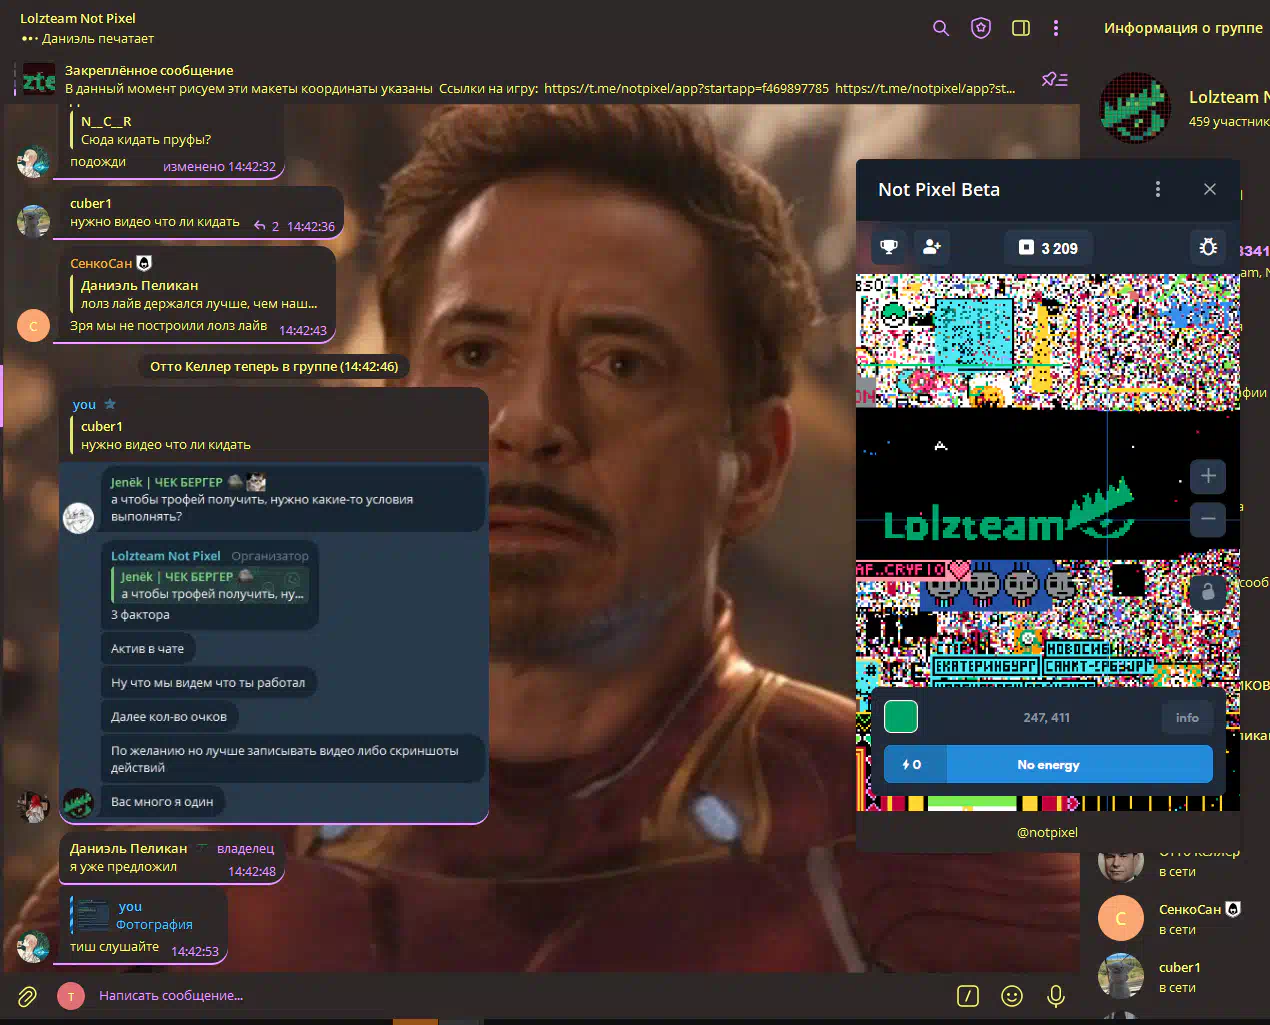This screenshot has height=1025, width=1270.
Task: Click the message 'Вас много я один'
Action: [x=162, y=802]
